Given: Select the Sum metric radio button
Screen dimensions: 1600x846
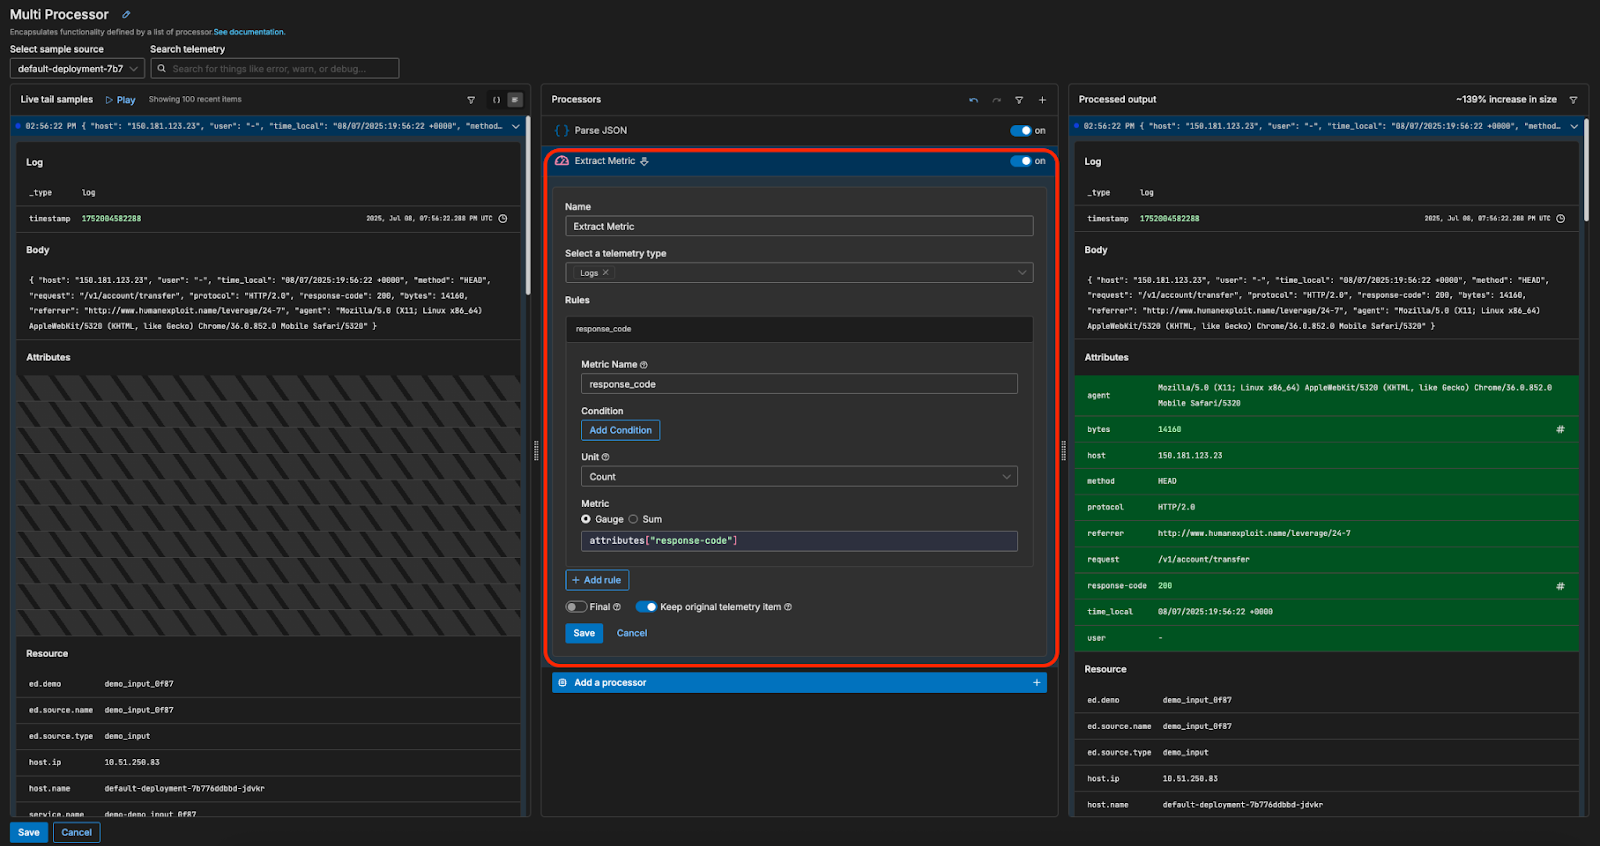Looking at the screenshot, I should (x=633, y=519).
